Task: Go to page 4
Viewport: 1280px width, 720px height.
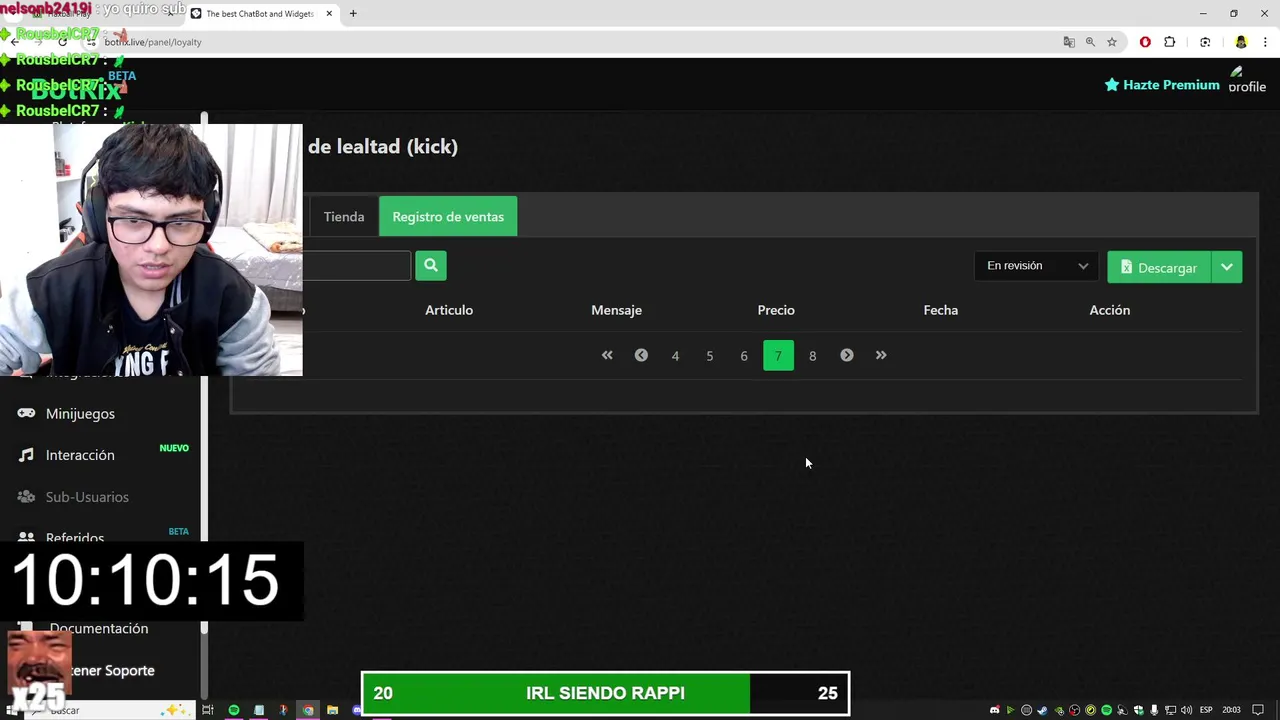Action: [x=675, y=356]
